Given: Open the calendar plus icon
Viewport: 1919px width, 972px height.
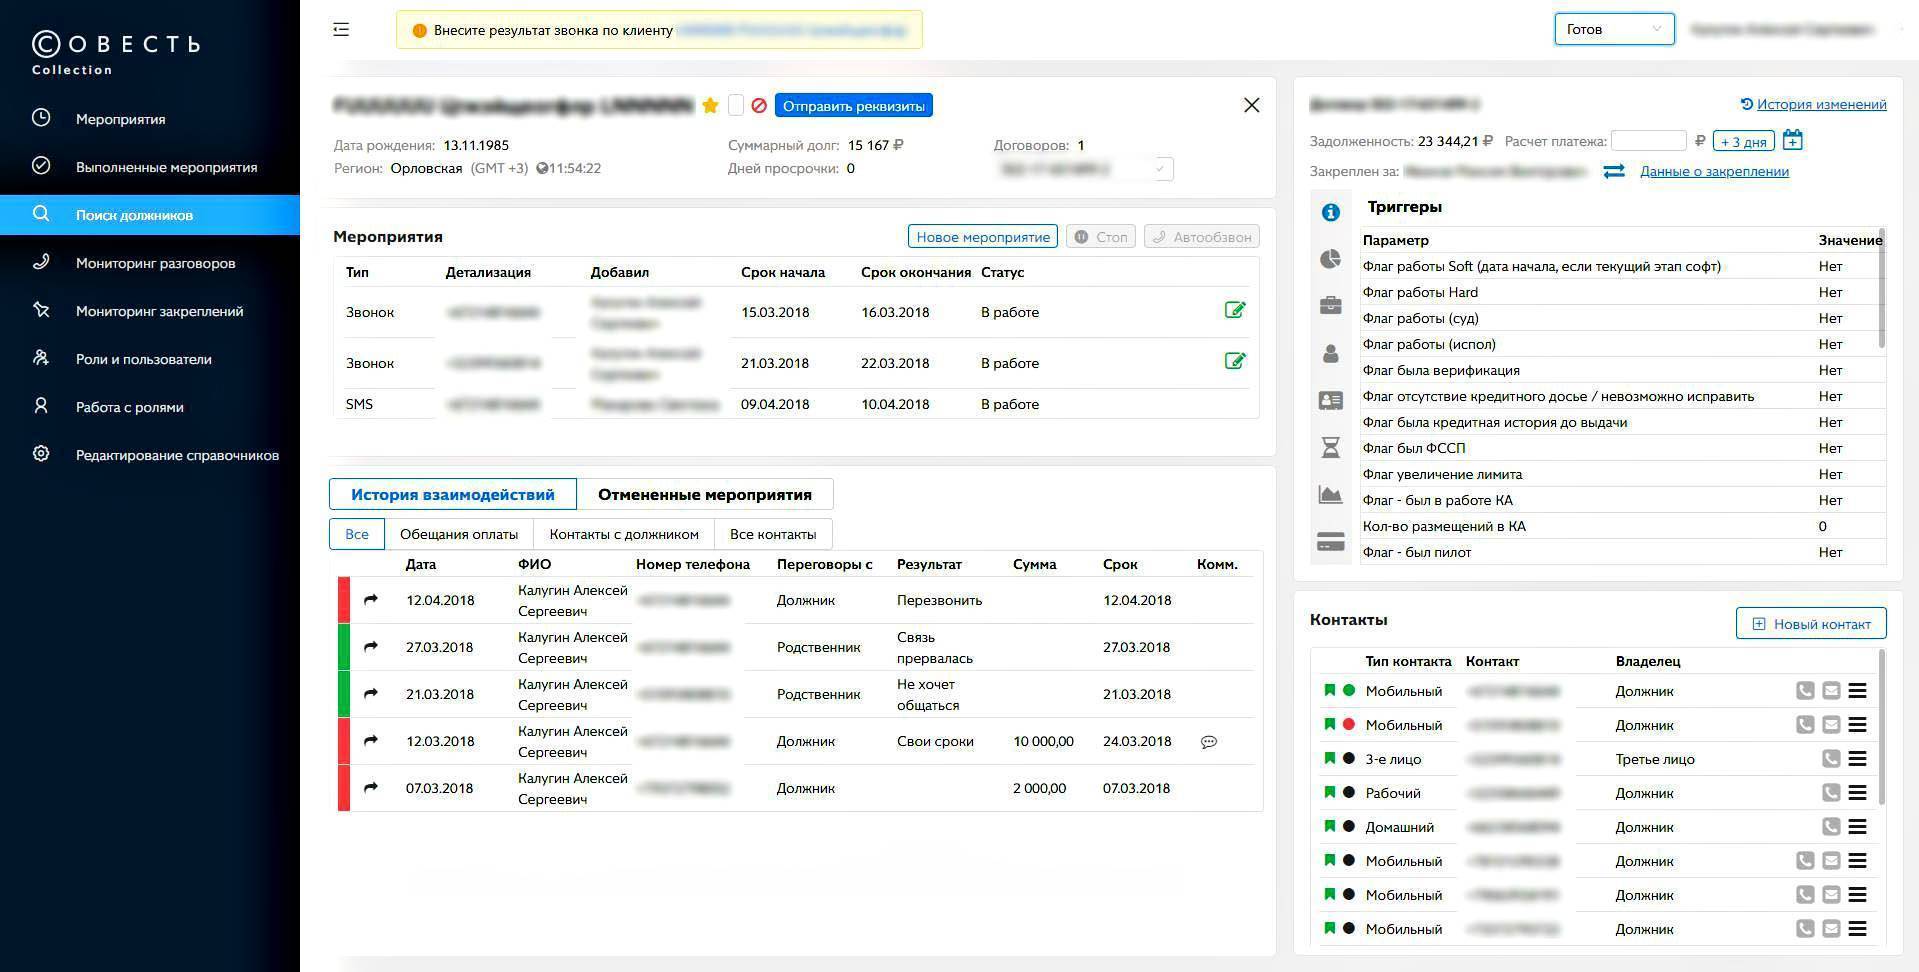Looking at the screenshot, I should click(1793, 140).
